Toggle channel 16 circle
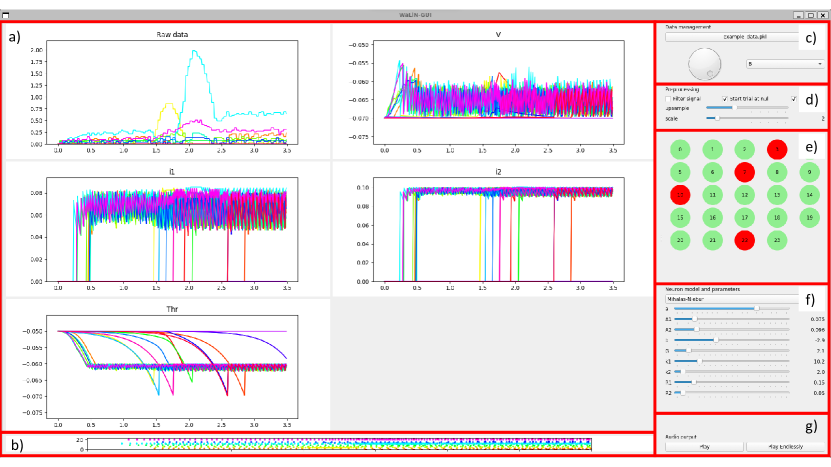This screenshot has height=467, width=831. click(712, 217)
